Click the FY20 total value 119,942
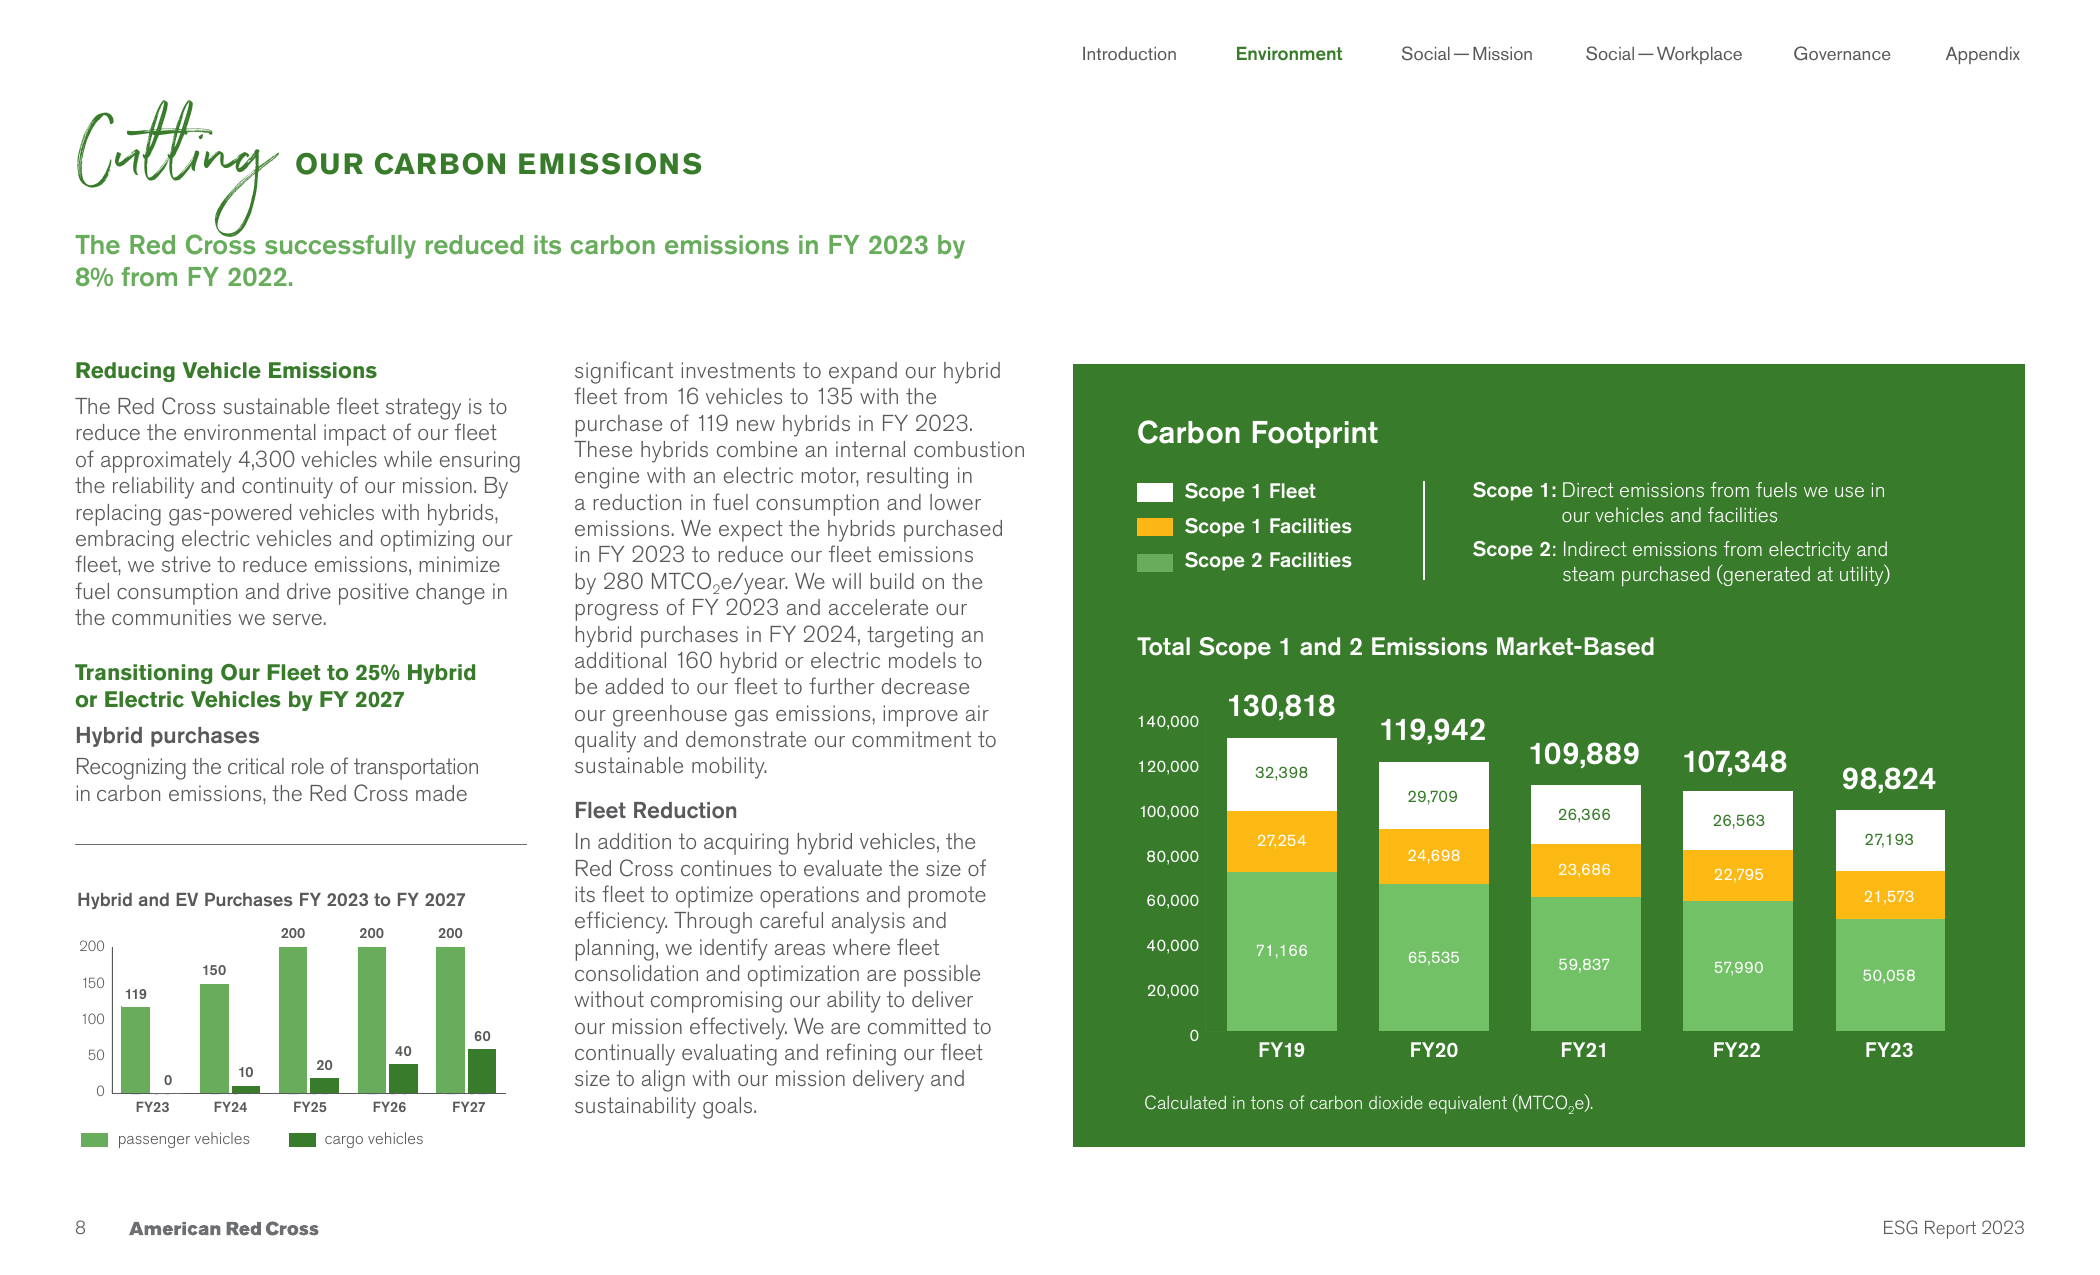The image size is (2100, 1275). 1433,730
